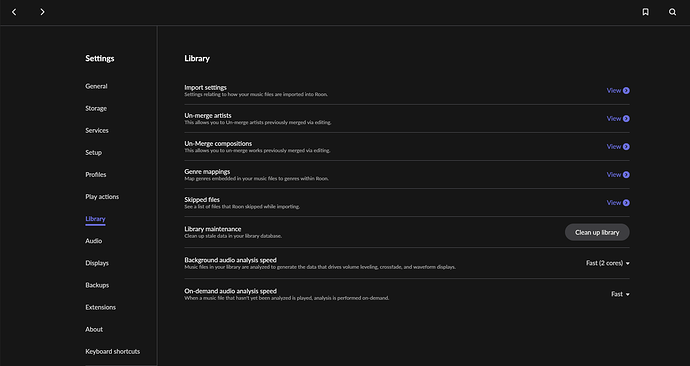Viewport: 690px width, 366px height.
Task: Click arrow icon next to Import settings View
Action: [626, 91]
